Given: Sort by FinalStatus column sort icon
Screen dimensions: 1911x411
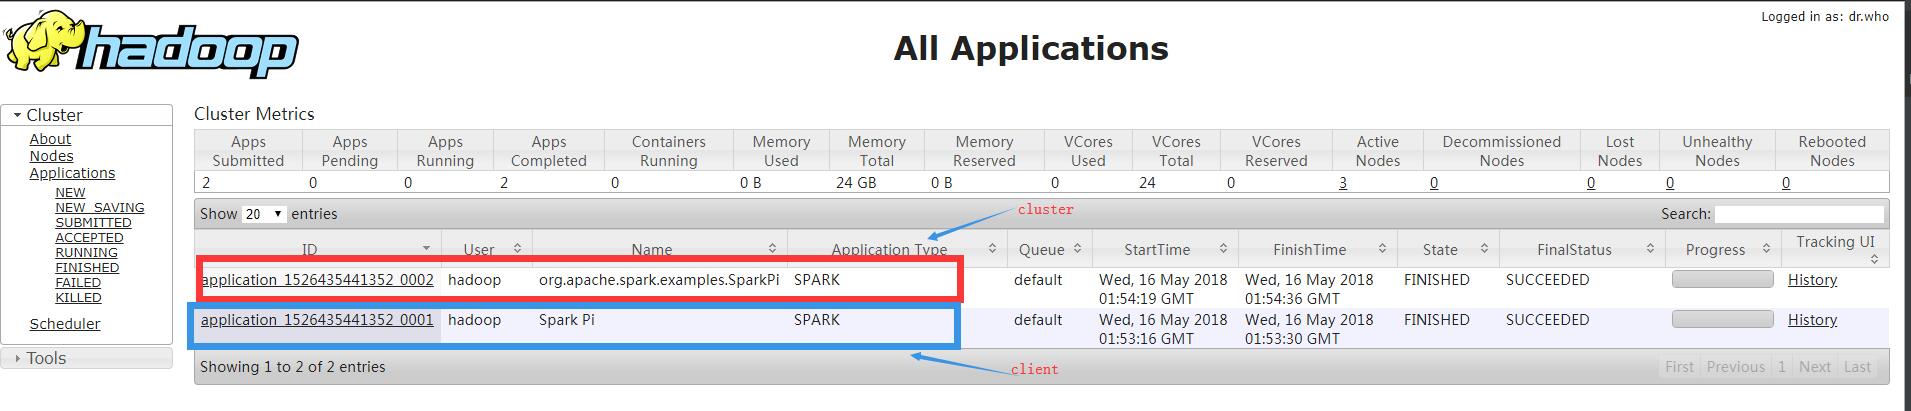Looking at the screenshot, I should coord(1650,248).
